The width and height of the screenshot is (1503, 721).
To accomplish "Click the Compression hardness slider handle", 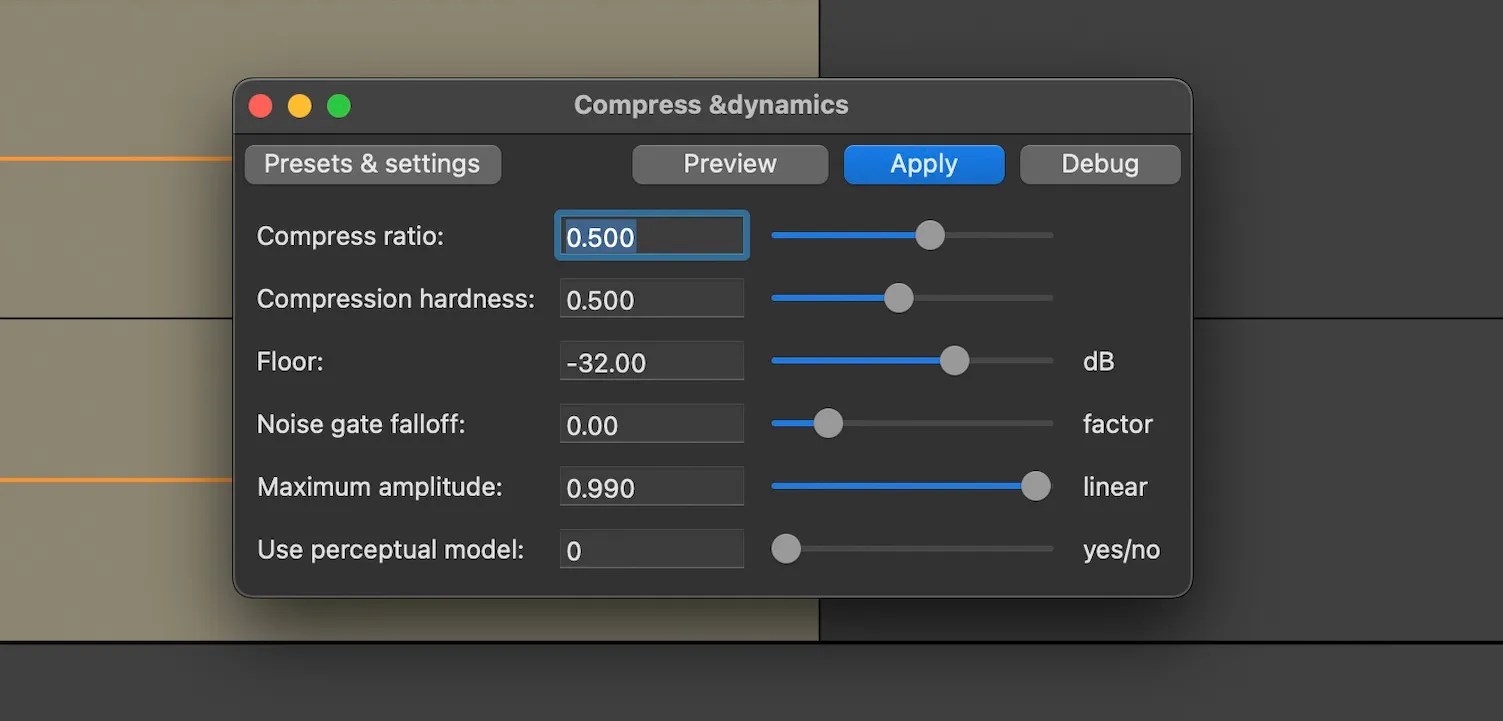I will (x=897, y=297).
